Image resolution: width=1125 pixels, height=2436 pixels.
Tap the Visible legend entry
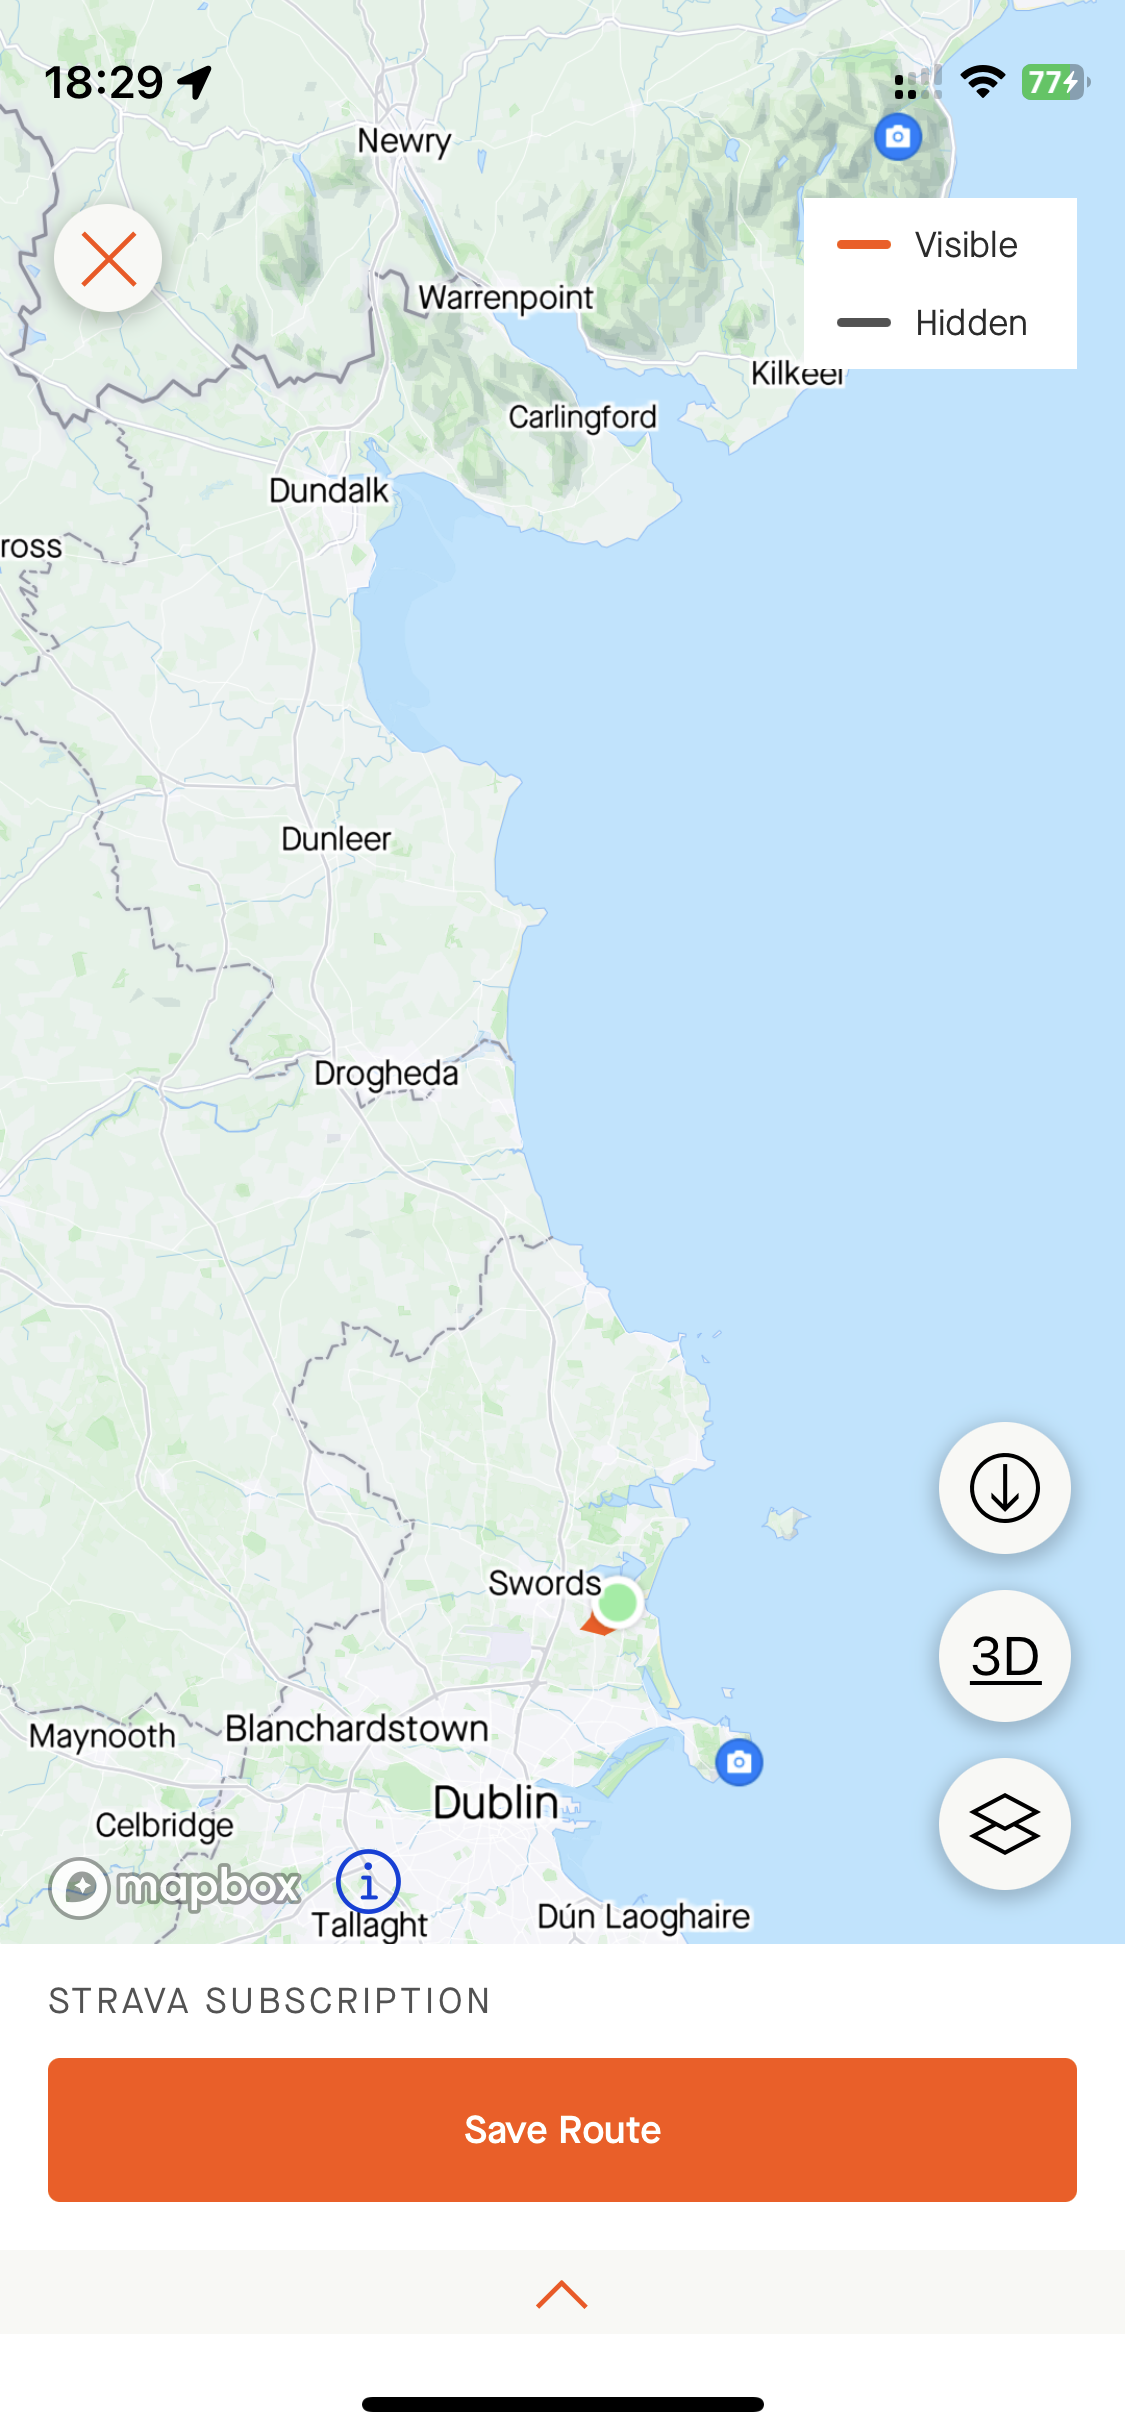[x=940, y=245]
